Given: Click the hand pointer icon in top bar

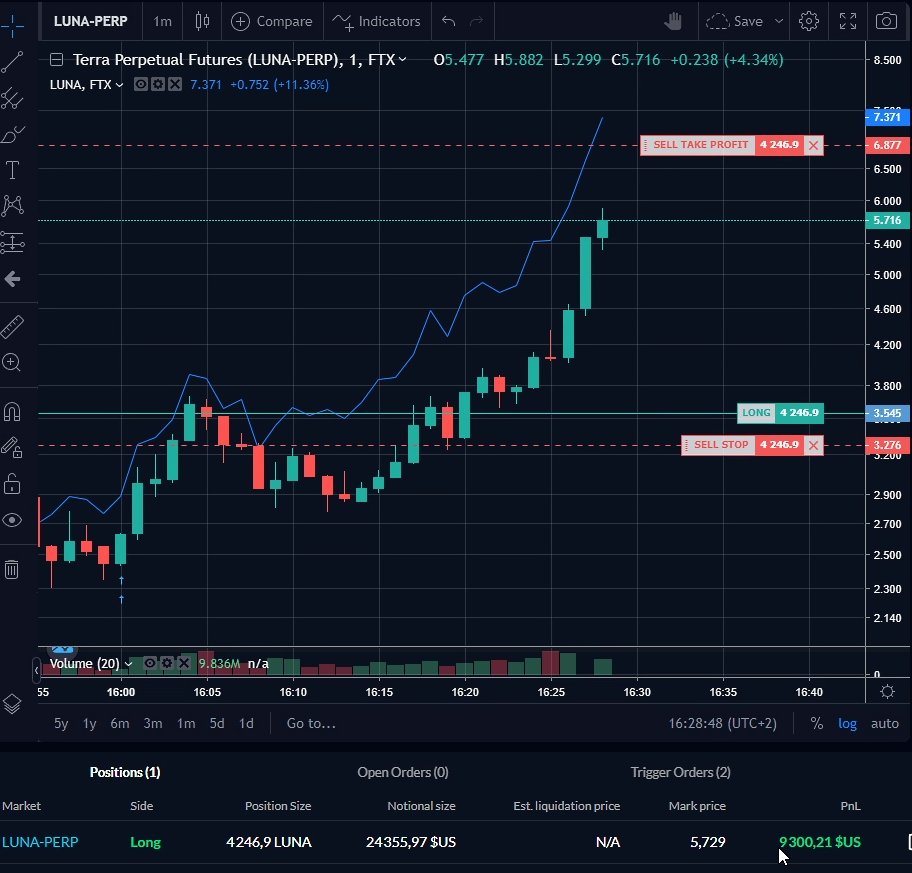Looking at the screenshot, I should [673, 22].
